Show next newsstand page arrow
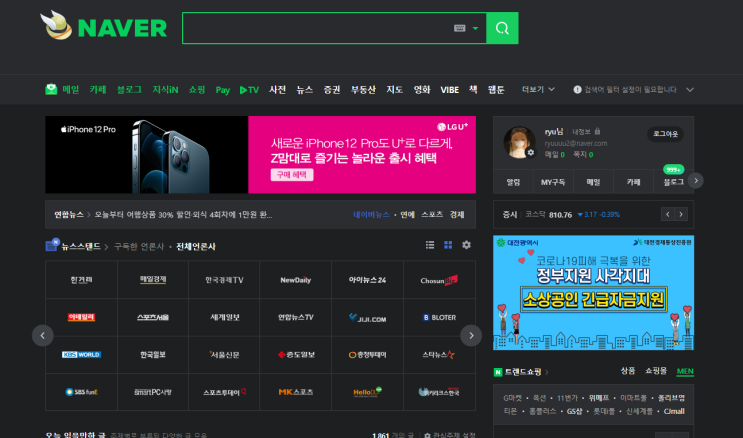Screen dimensions: 743x438 click(x=471, y=336)
